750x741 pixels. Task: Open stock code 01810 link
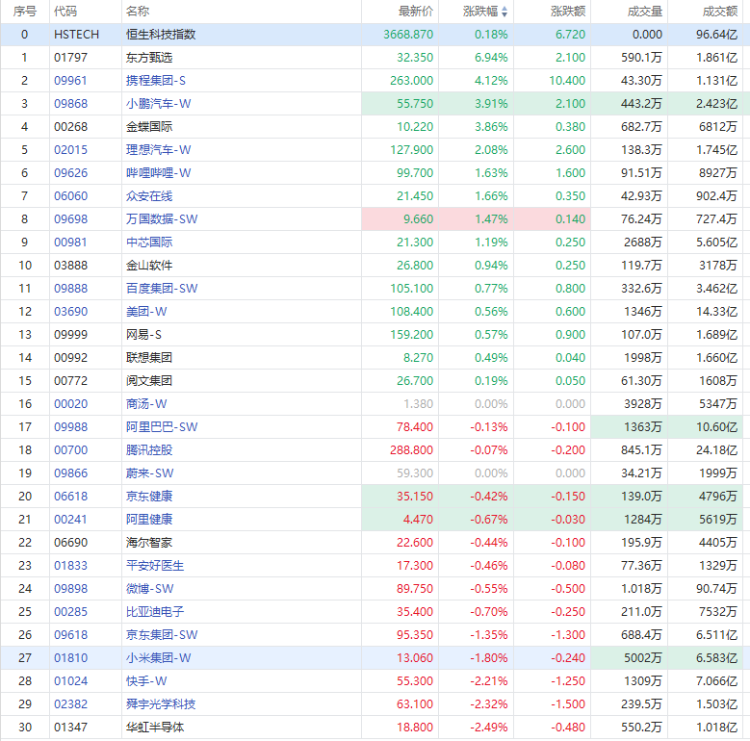click(71, 658)
